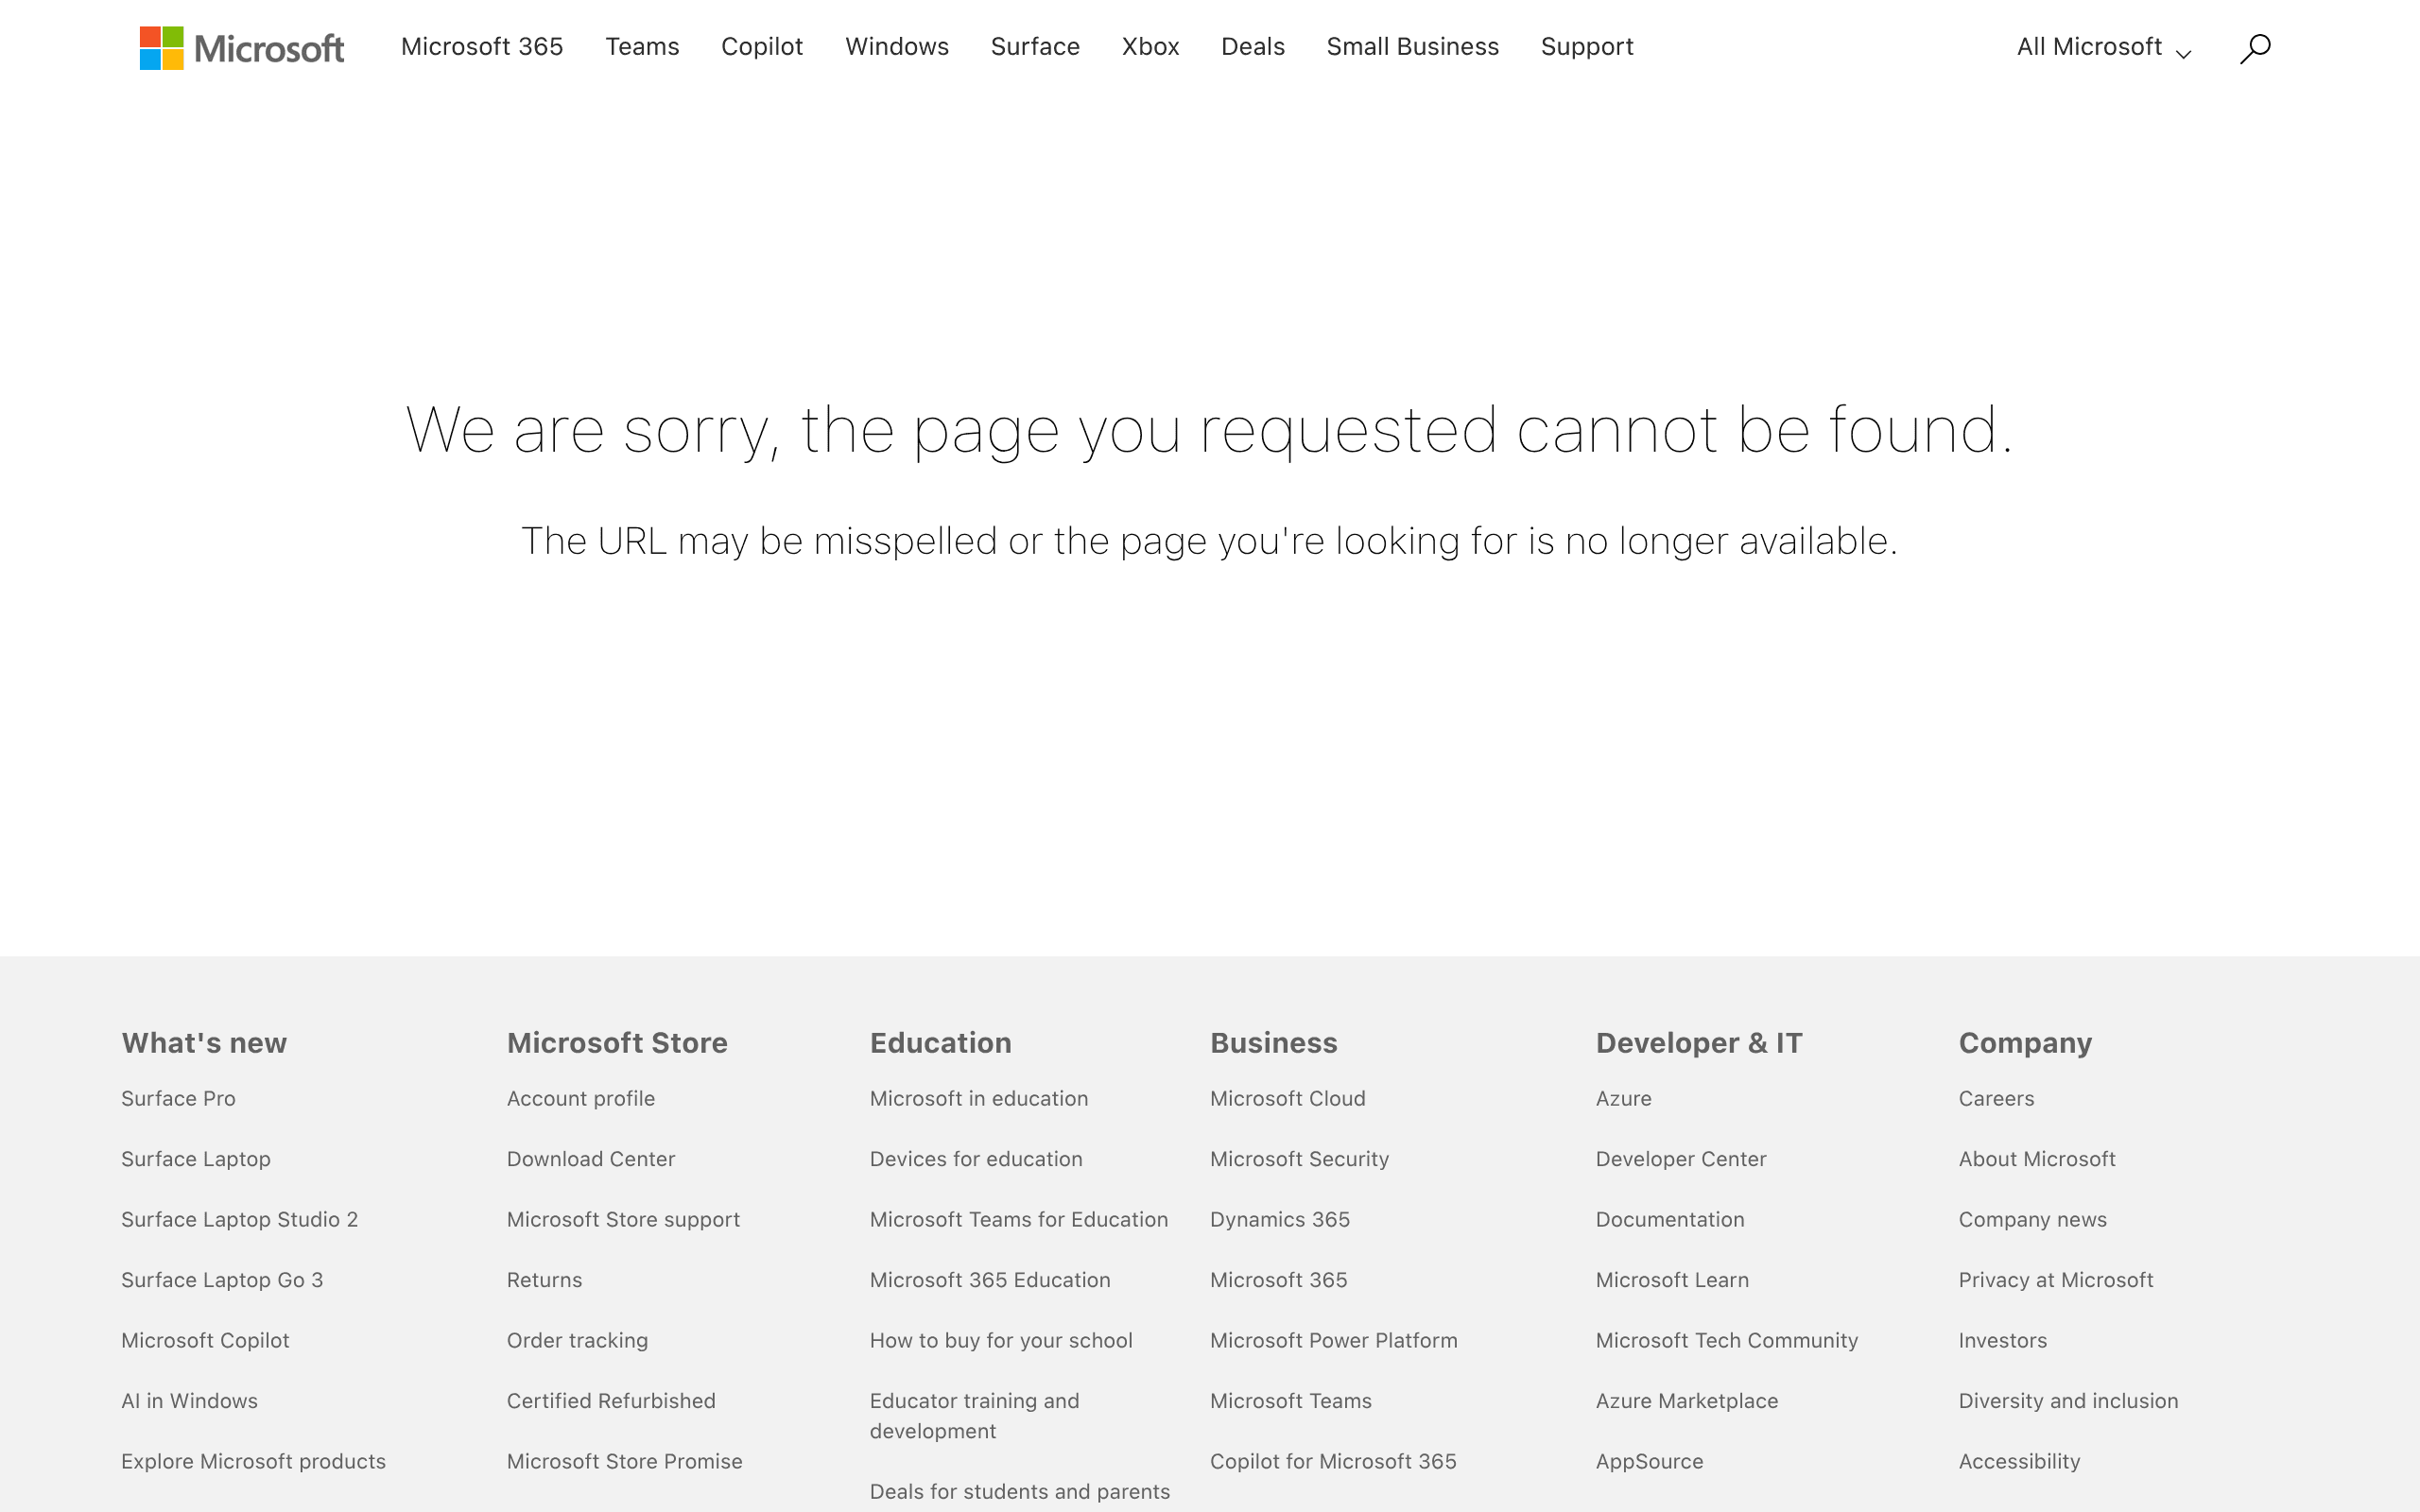Screen dimensions: 2420x1512
Task: Select Copilot in the top navigation
Action: click(x=762, y=47)
